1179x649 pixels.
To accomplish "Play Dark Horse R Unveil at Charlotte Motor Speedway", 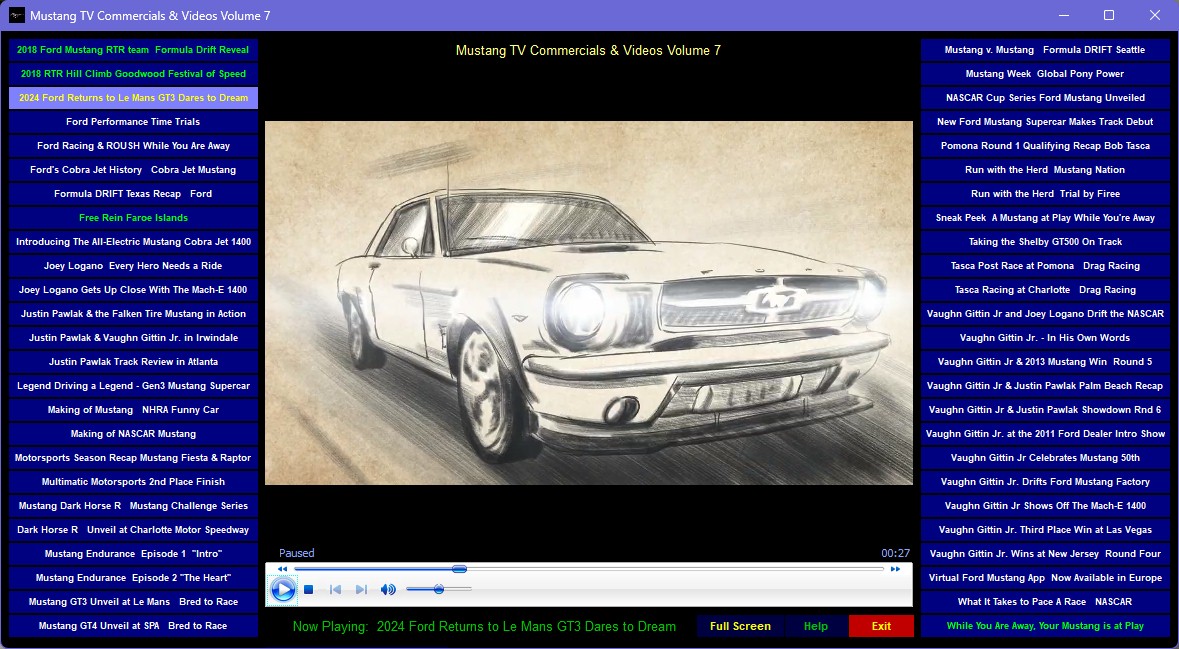I will point(133,530).
